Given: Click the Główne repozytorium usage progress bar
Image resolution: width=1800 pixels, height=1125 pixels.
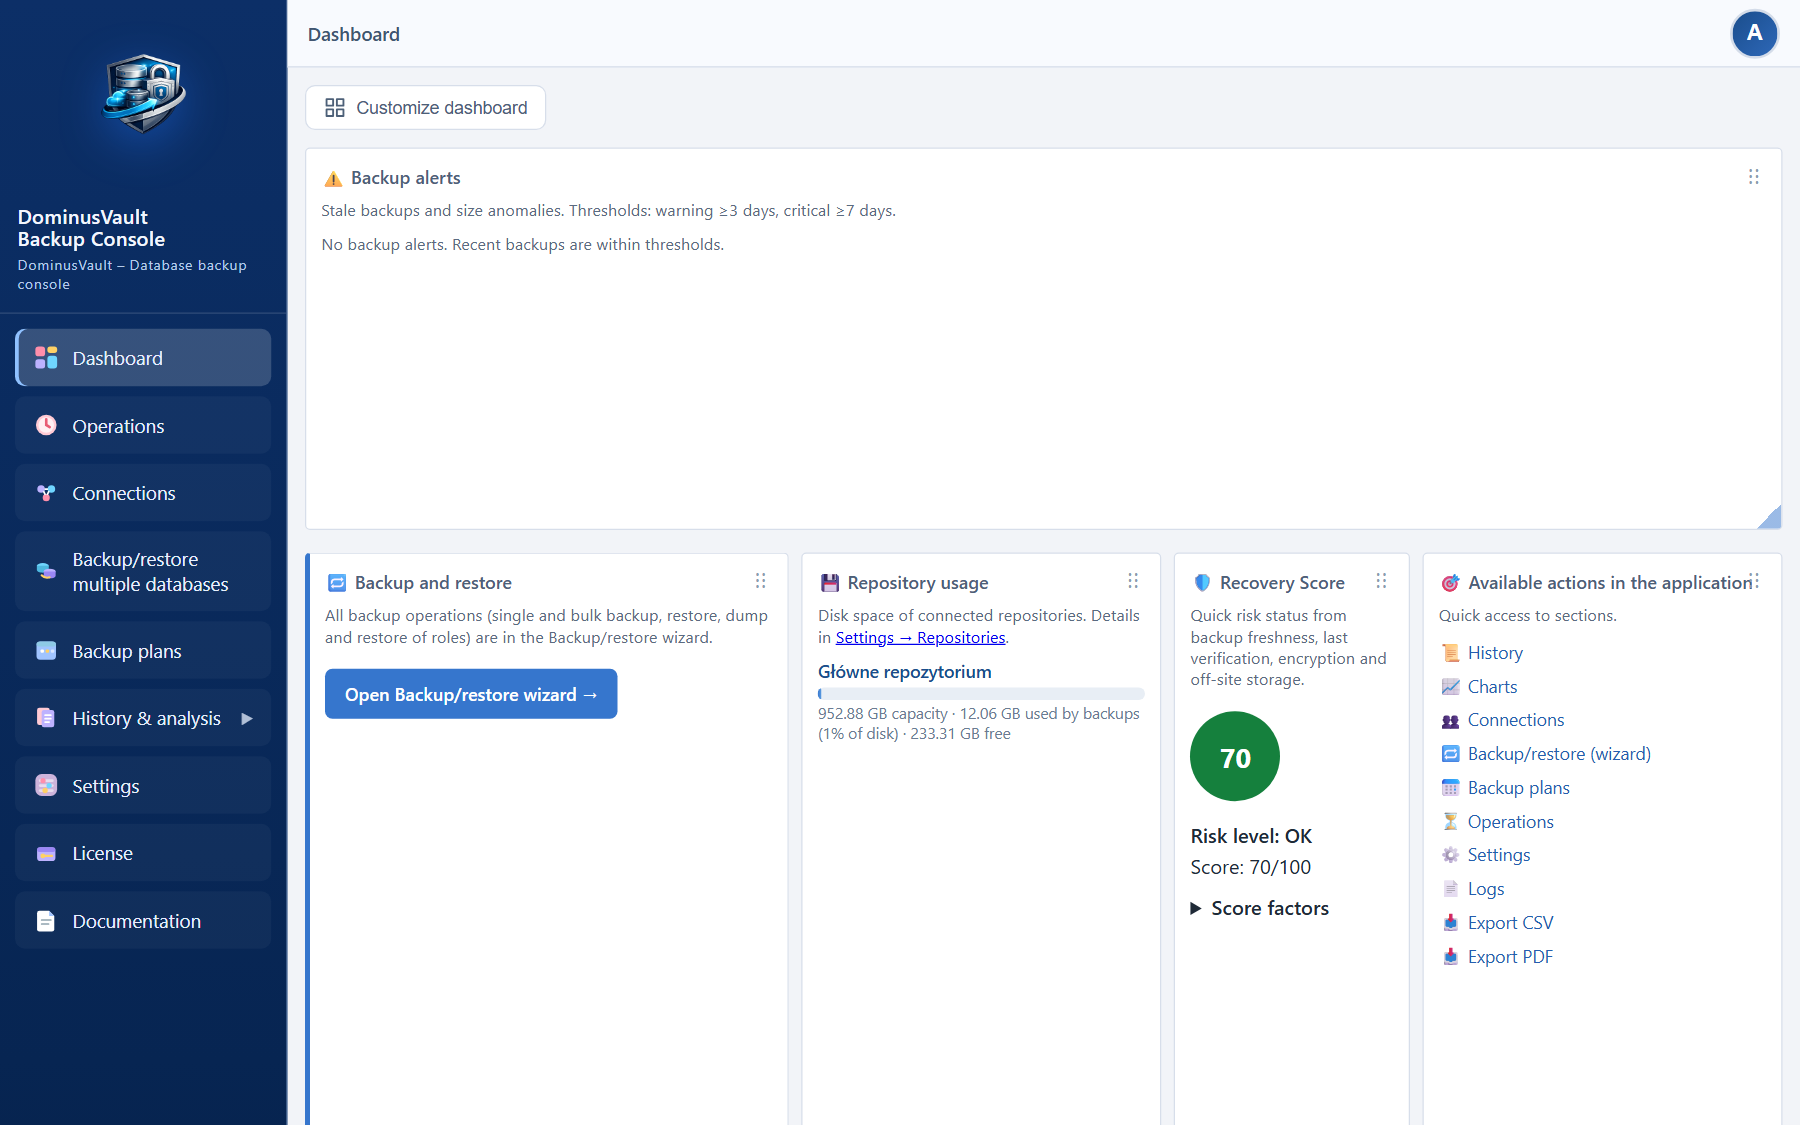Looking at the screenshot, I should [x=981, y=694].
